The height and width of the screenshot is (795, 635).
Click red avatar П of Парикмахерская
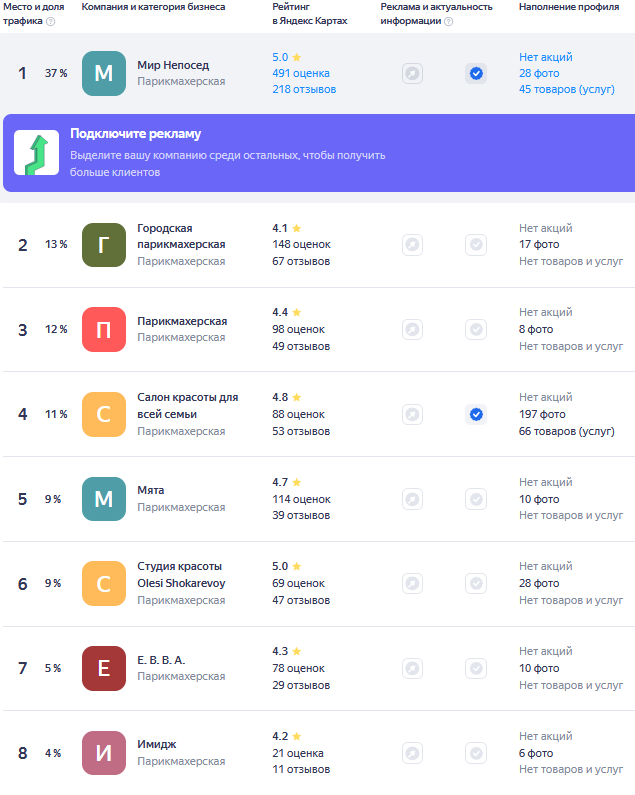[104, 330]
